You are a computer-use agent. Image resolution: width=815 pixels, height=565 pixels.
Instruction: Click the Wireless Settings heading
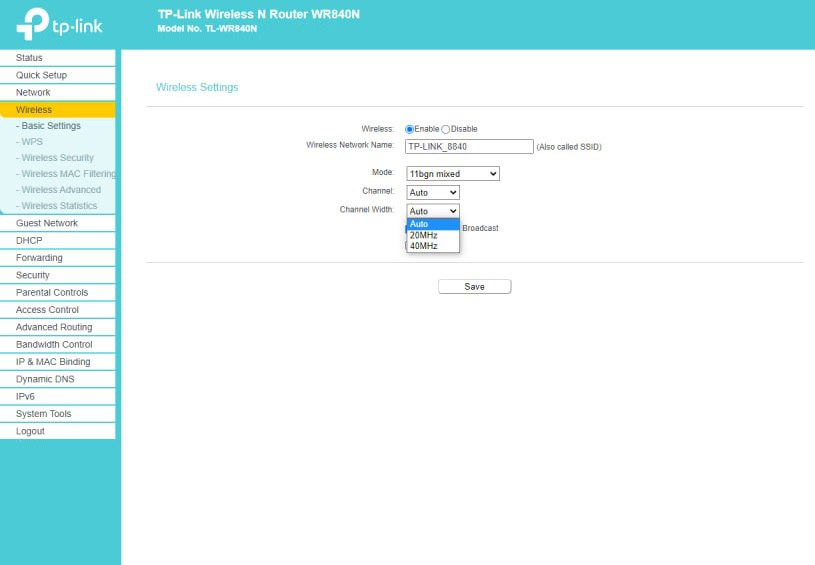coord(197,87)
